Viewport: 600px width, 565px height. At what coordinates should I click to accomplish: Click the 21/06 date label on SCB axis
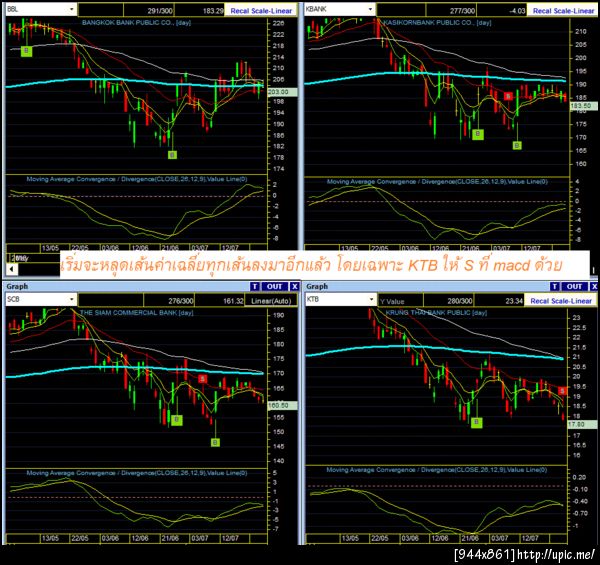170,538
